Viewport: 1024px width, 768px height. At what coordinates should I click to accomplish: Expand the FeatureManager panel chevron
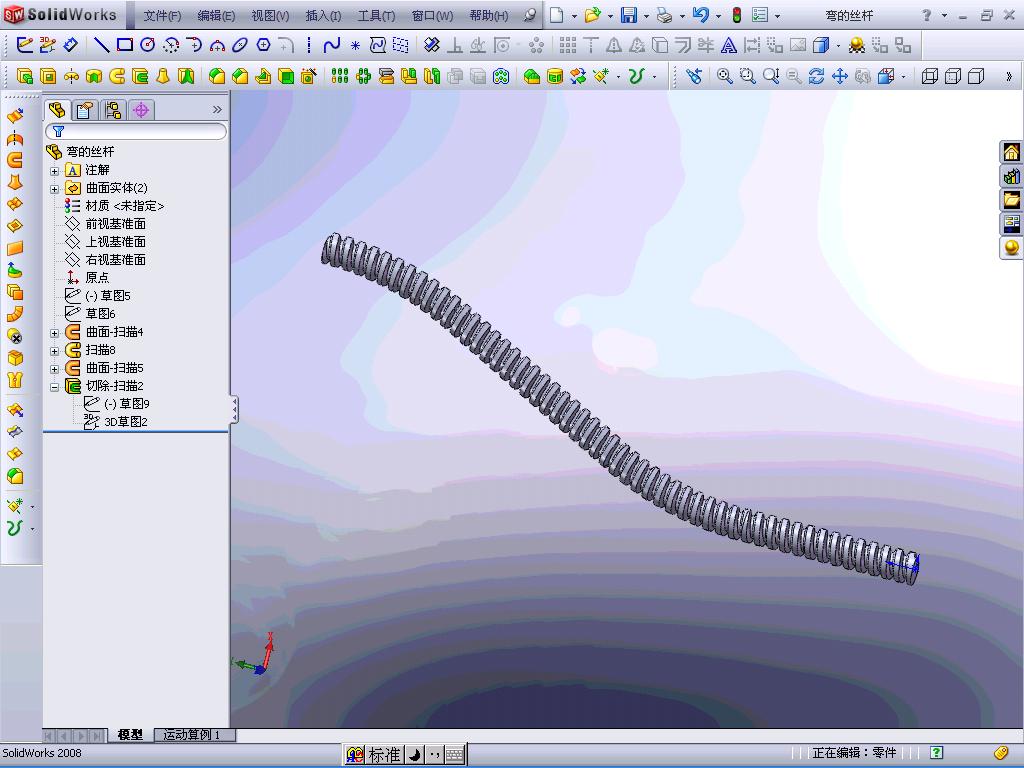[x=217, y=110]
